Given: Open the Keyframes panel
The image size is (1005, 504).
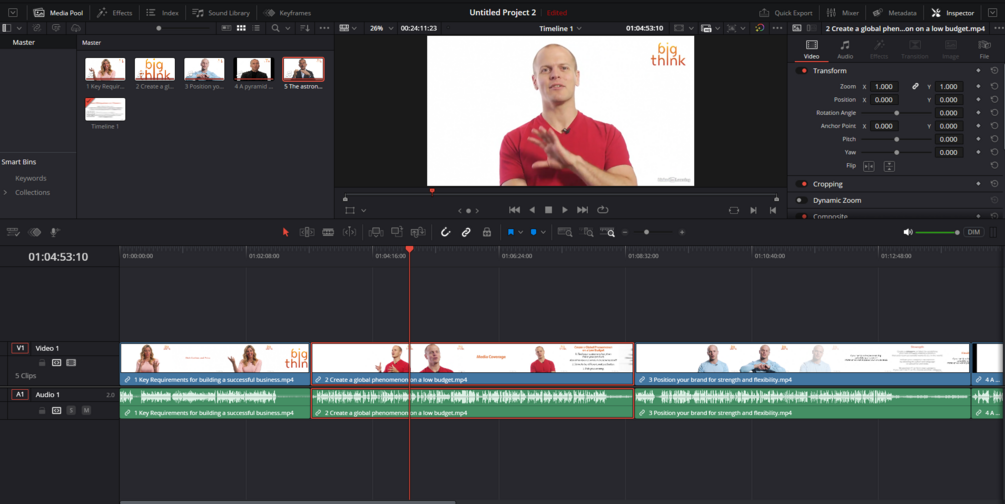Looking at the screenshot, I should [x=287, y=13].
